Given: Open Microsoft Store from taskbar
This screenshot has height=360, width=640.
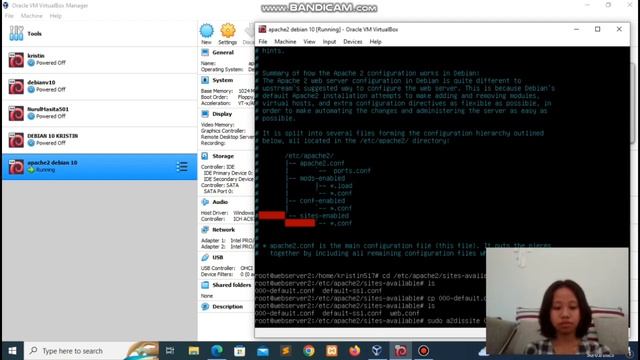Looking at the screenshot, I should [x=240, y=351].
